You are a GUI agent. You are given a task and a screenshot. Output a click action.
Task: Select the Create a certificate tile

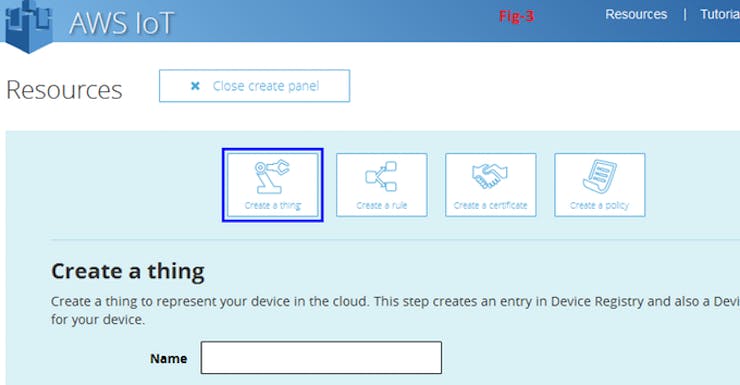click(491, 185)
